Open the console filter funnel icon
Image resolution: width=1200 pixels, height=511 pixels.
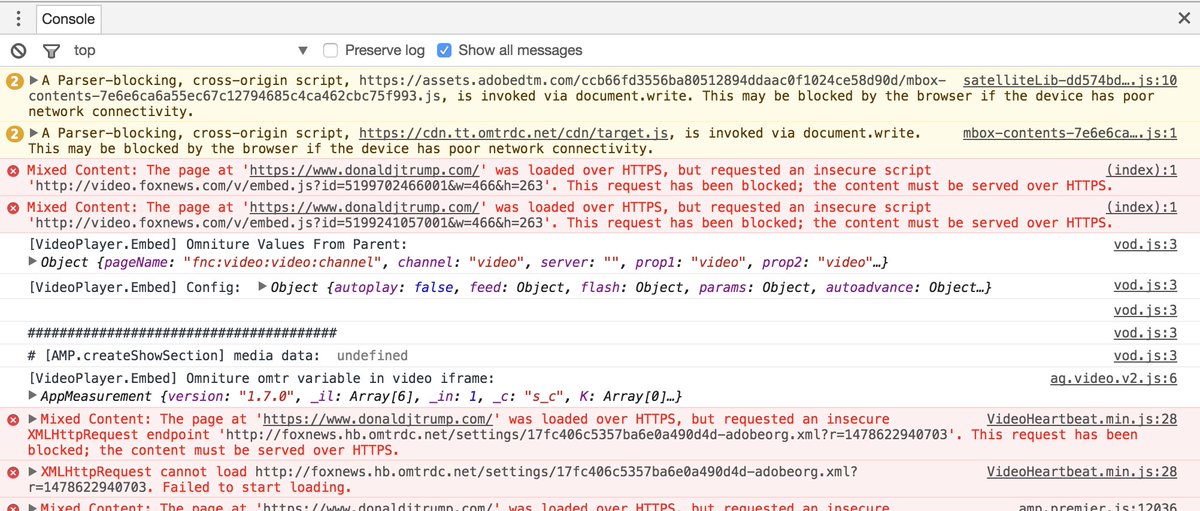[x=51, y=51]
